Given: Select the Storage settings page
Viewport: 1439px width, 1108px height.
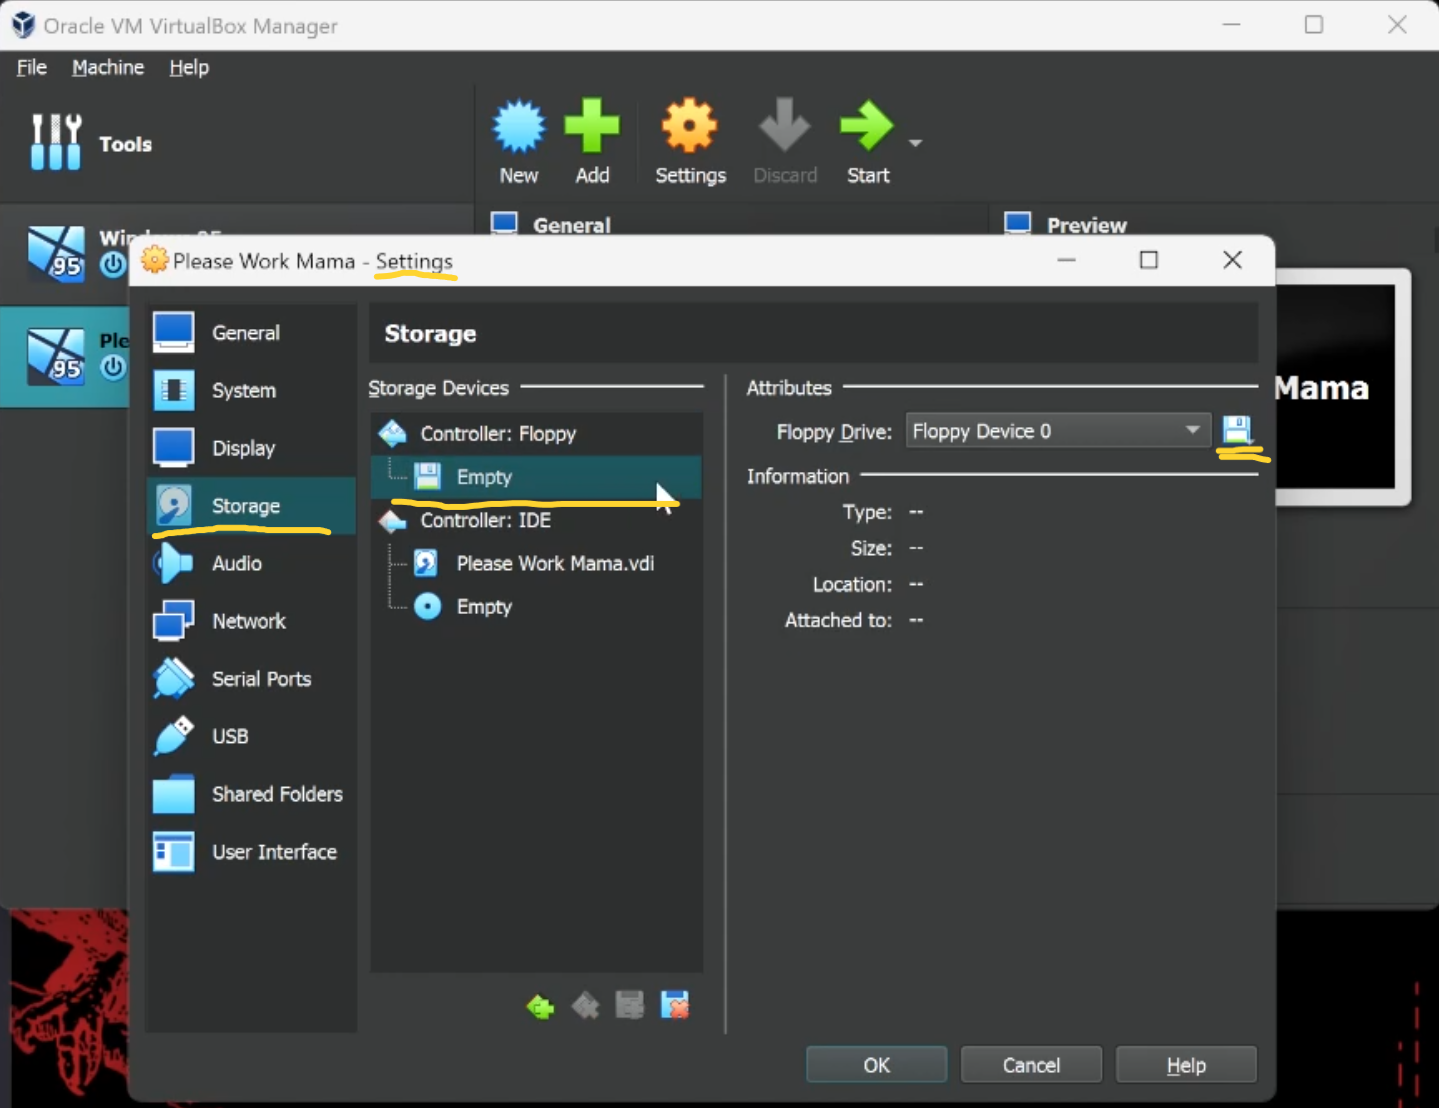Looking at the screenshot, I should click(251, 506).
